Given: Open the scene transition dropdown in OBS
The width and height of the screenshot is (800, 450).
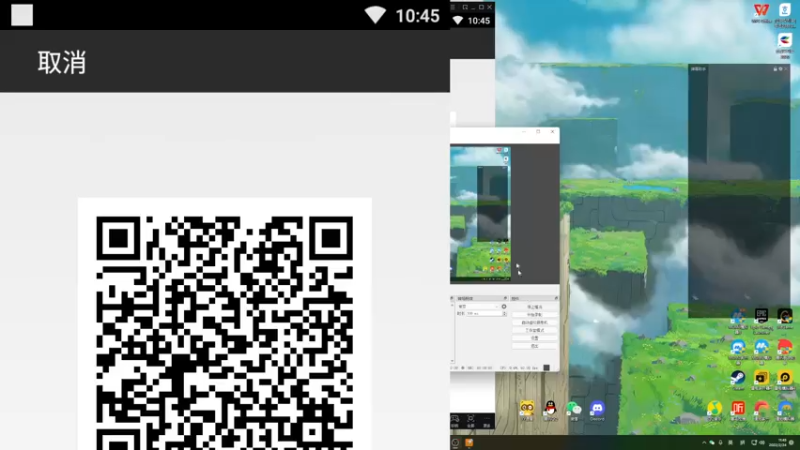Looking at the screenshot, I should pyautogui.click(x=478, y=307).
